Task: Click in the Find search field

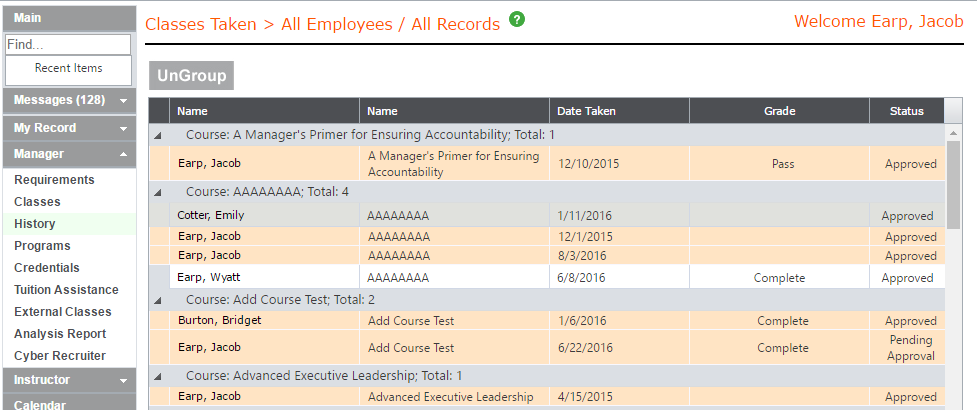Action: [x=68, y=45]
